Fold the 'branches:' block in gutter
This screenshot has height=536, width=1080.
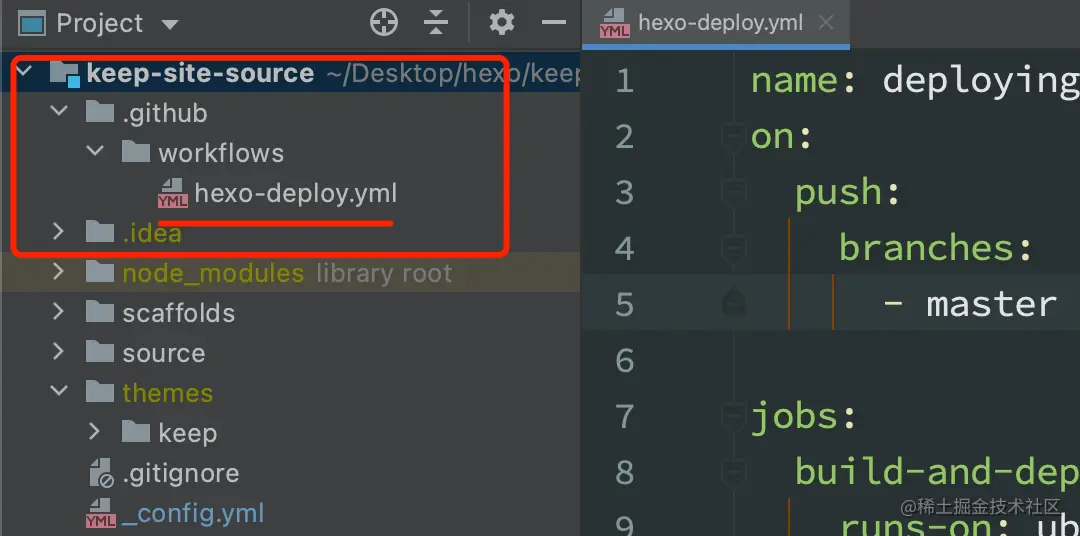(734, 248)
